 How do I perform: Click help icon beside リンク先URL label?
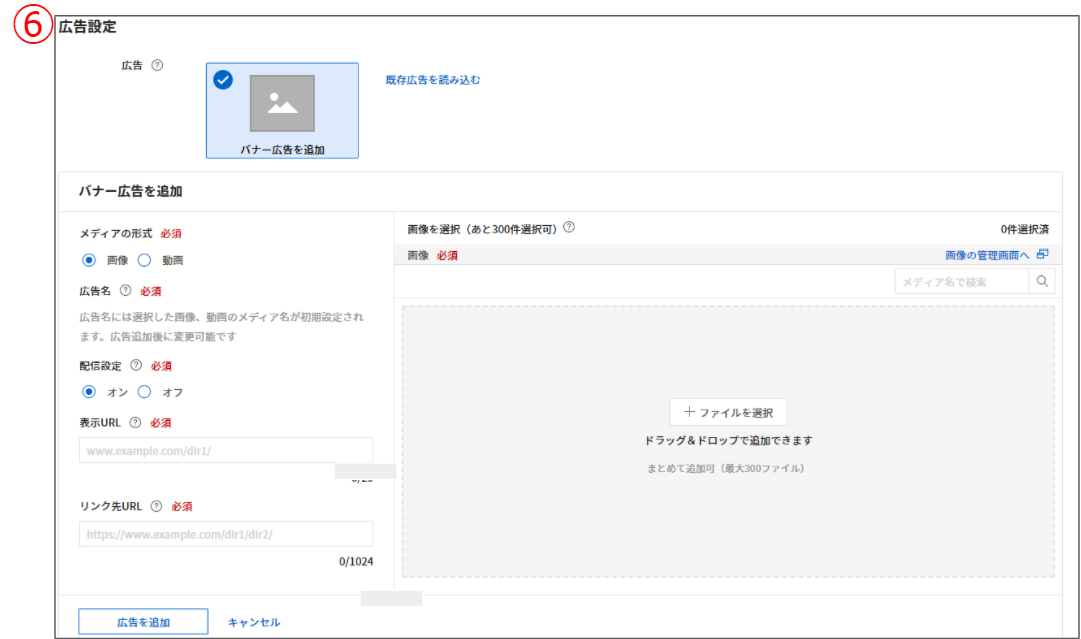click(x=156, y=506)
